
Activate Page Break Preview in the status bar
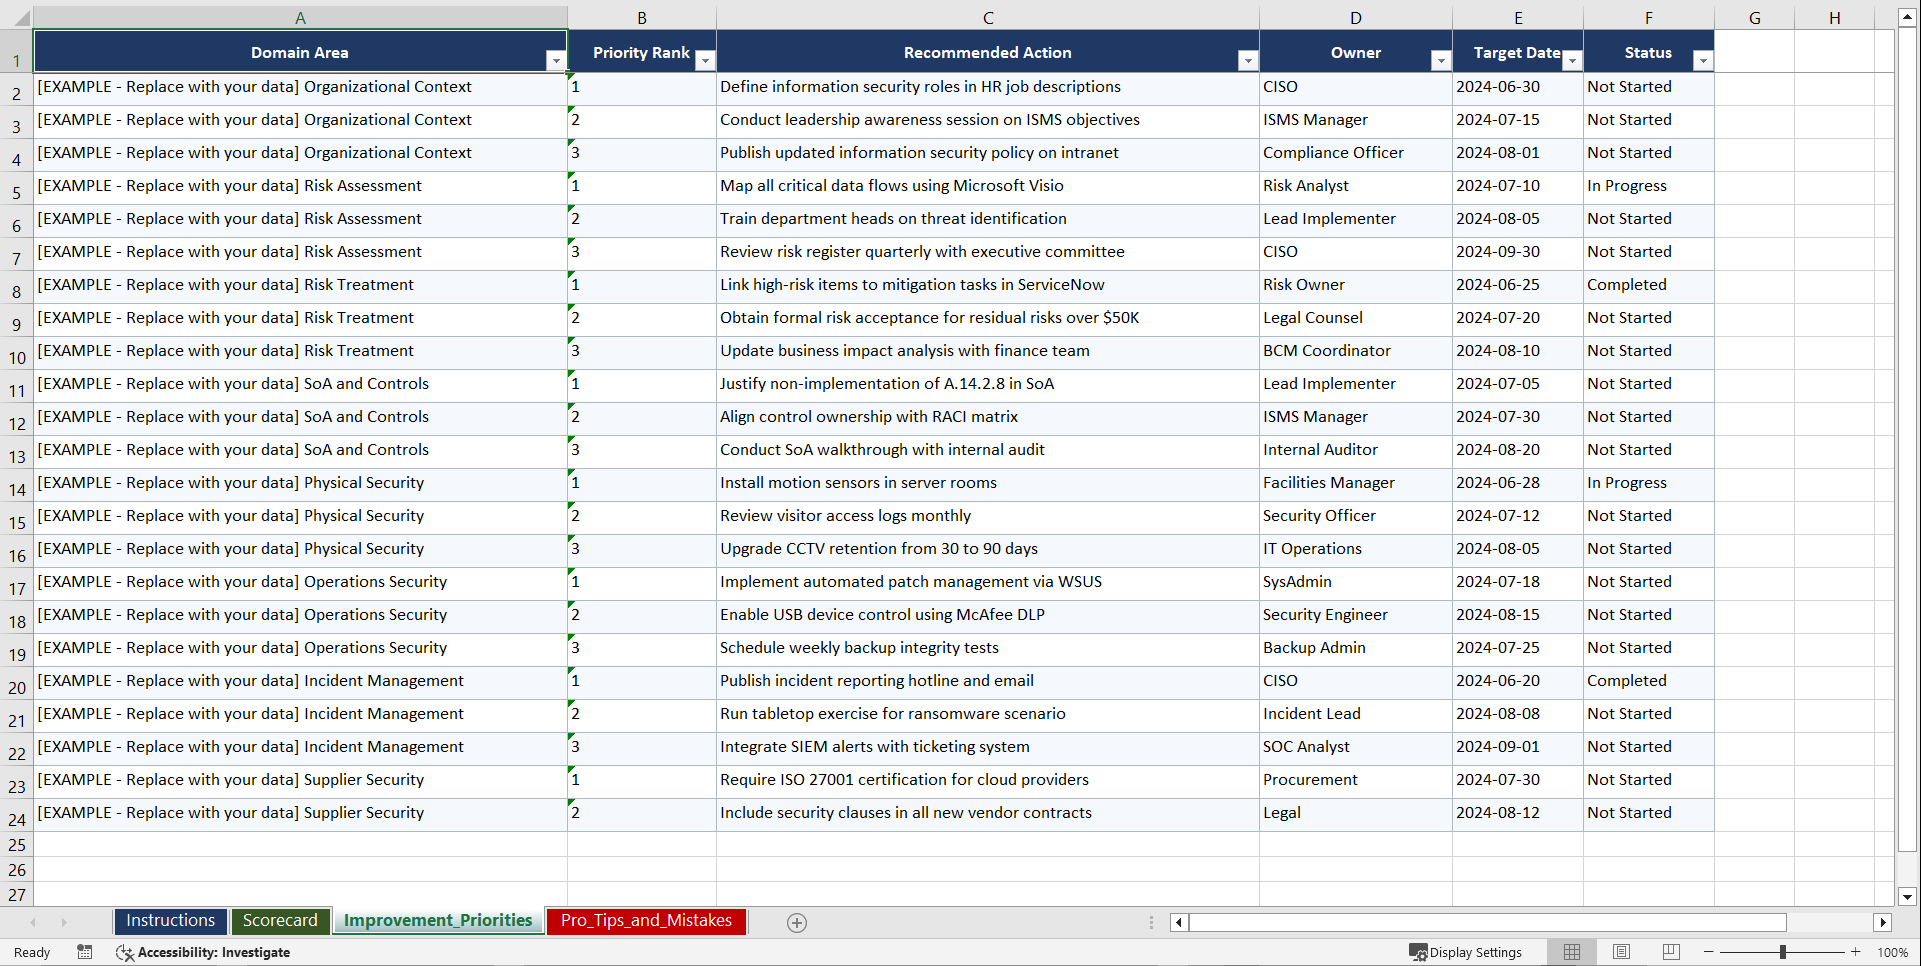coord(1671,952)
